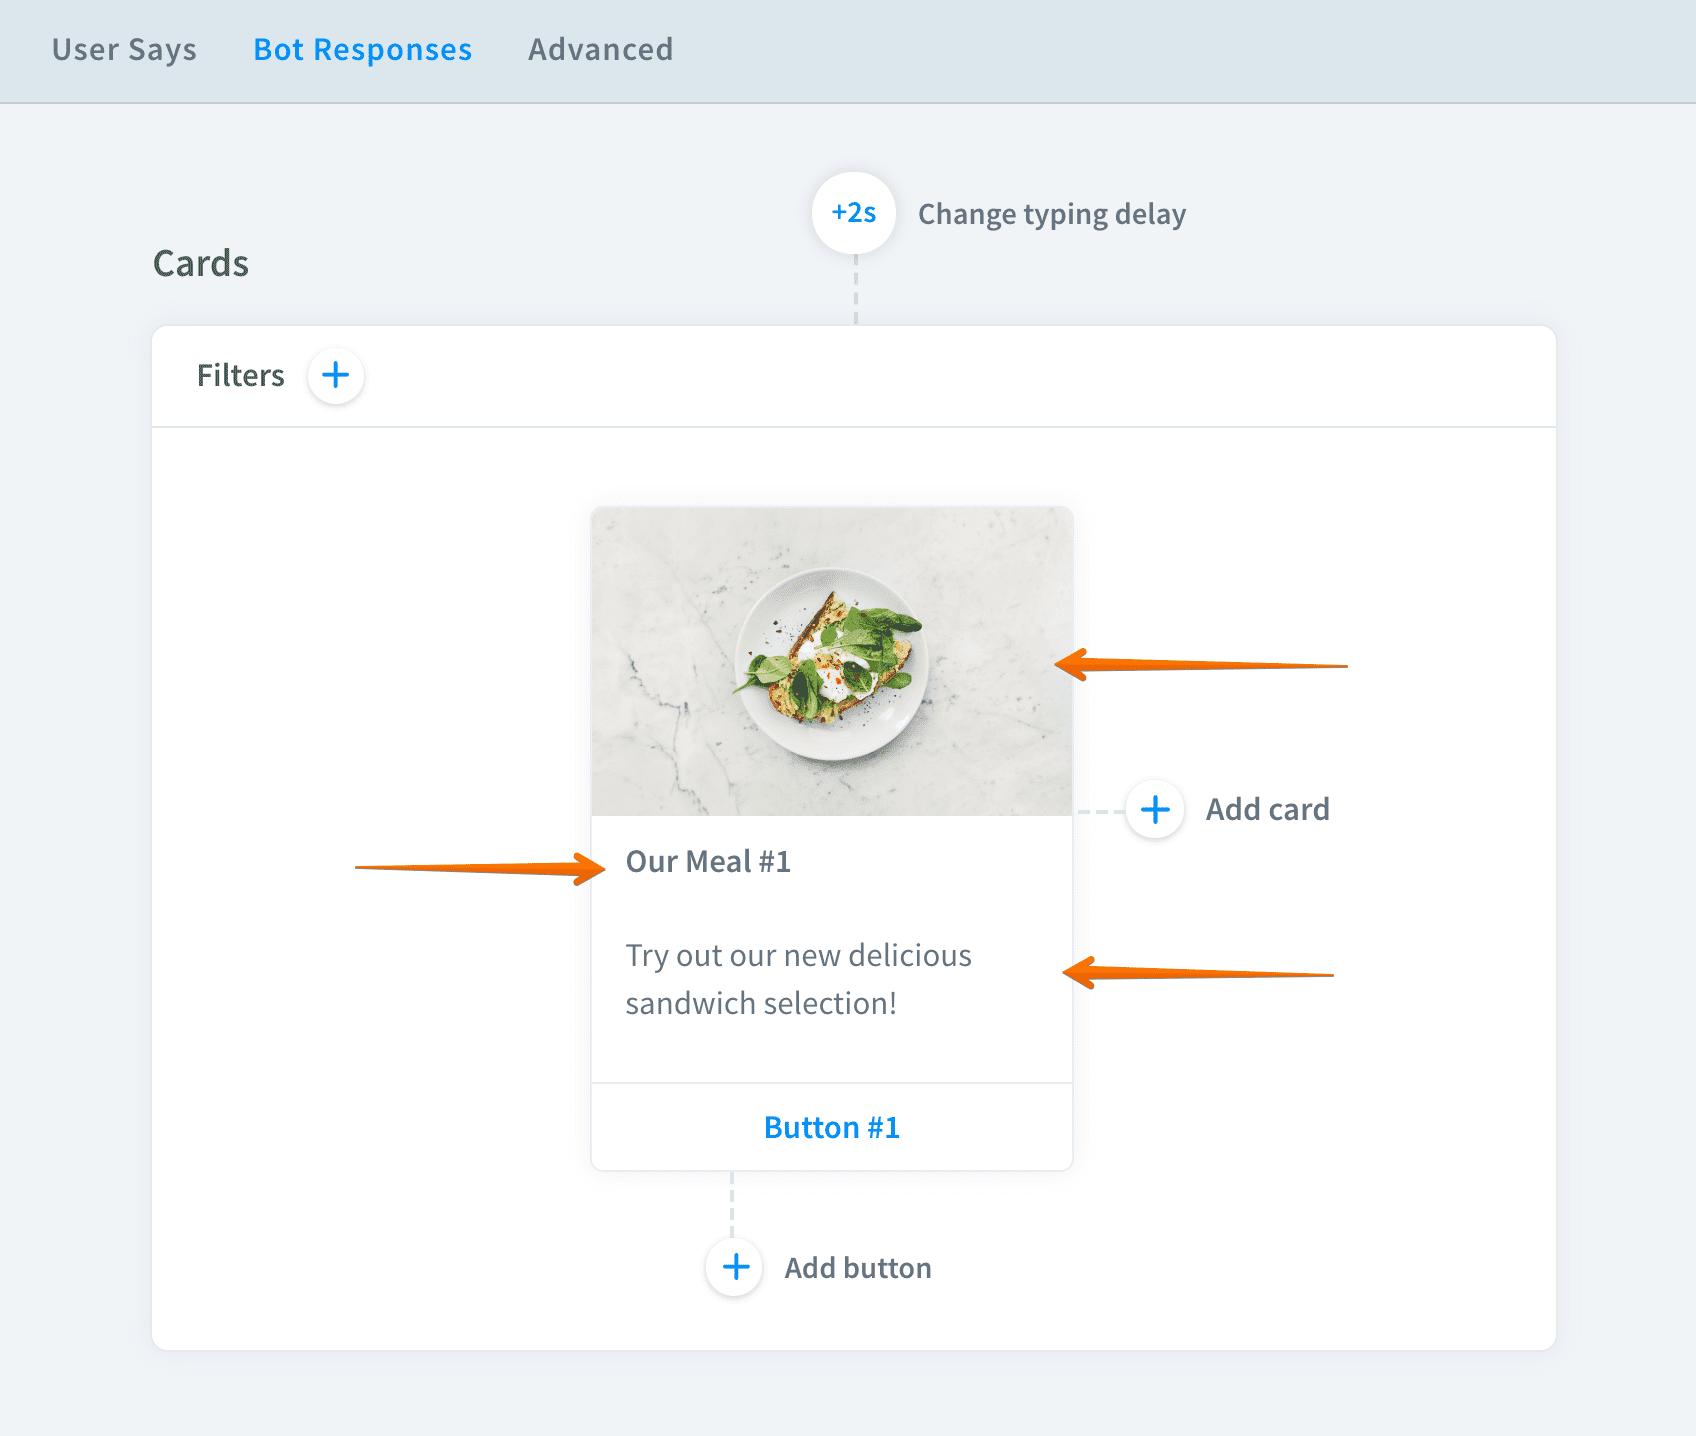
Task: Switch to the User Says tab
Action: point(124,50)
